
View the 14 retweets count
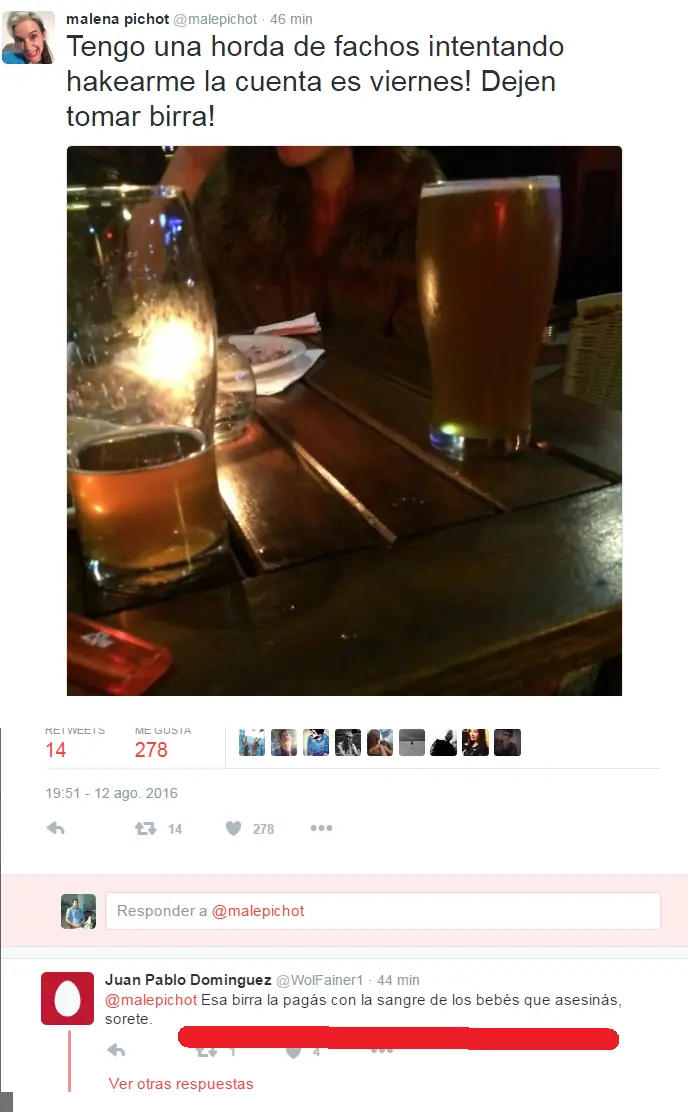56,750
